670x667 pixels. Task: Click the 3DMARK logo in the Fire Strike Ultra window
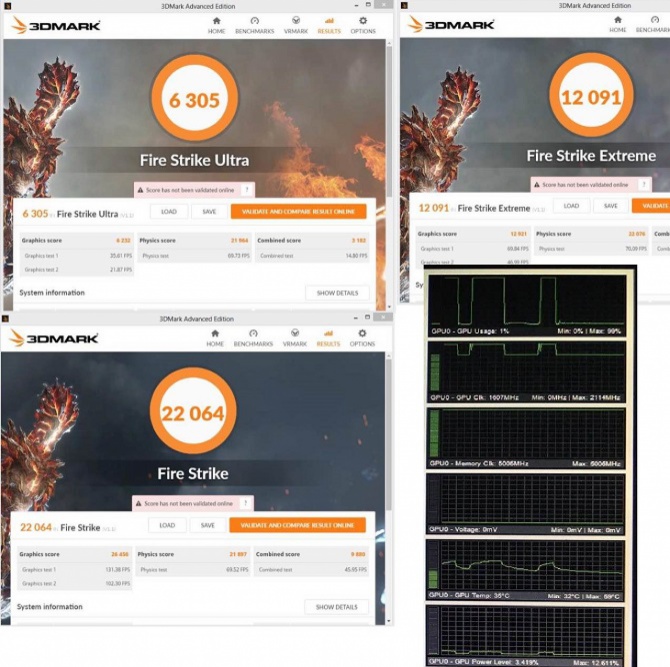pos(56,26)
